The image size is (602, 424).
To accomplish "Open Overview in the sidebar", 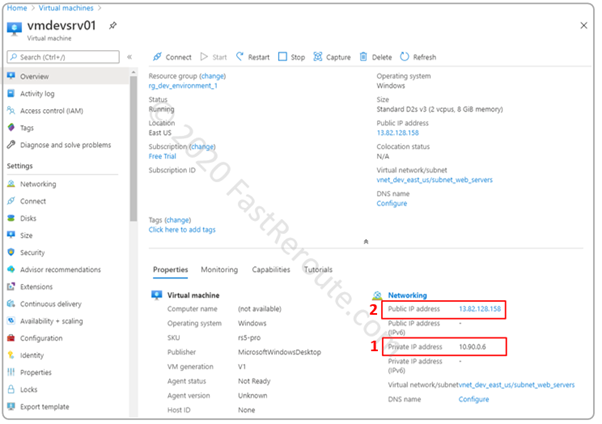I will [68, 76].
